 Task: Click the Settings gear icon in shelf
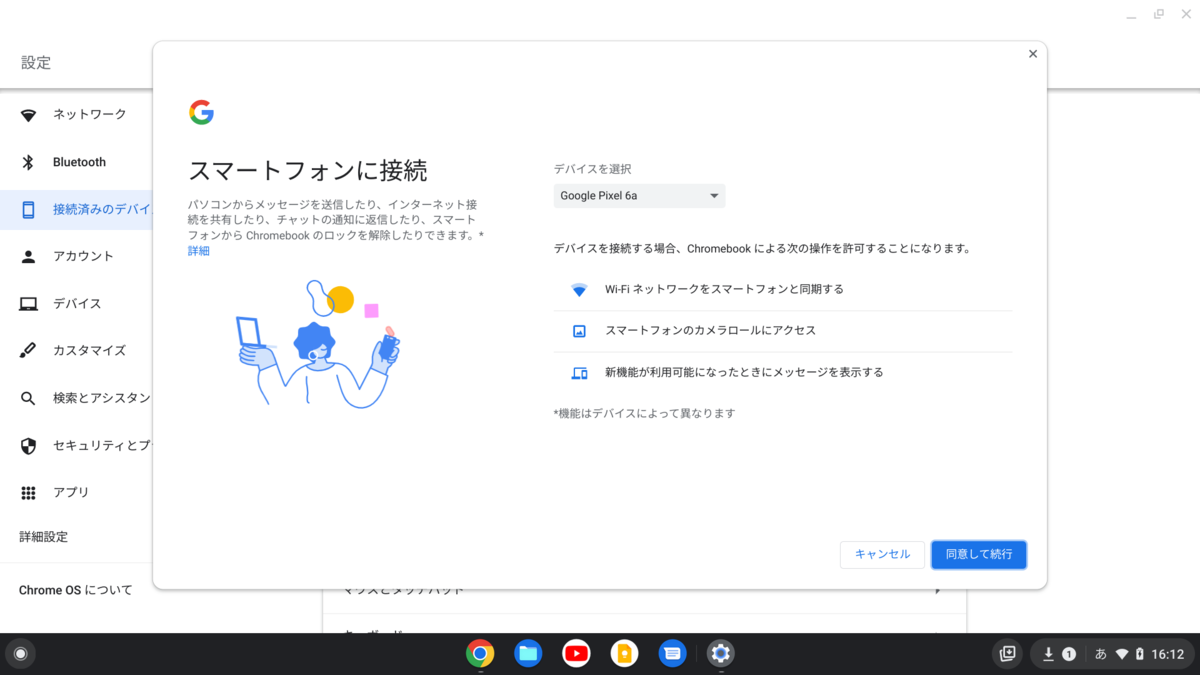tap(721, 654)
